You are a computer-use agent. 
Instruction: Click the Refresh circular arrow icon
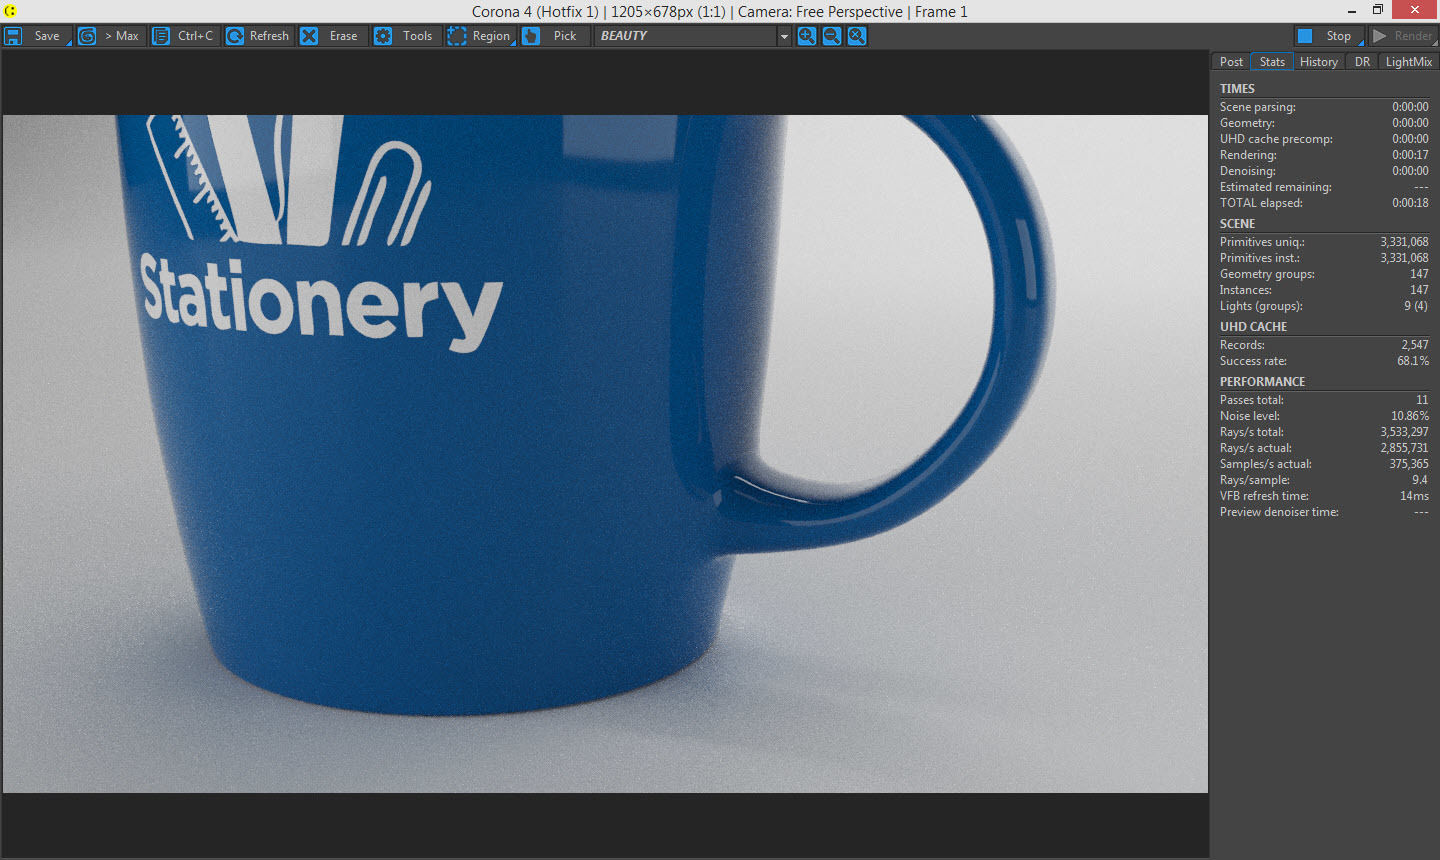coord(235,36)
